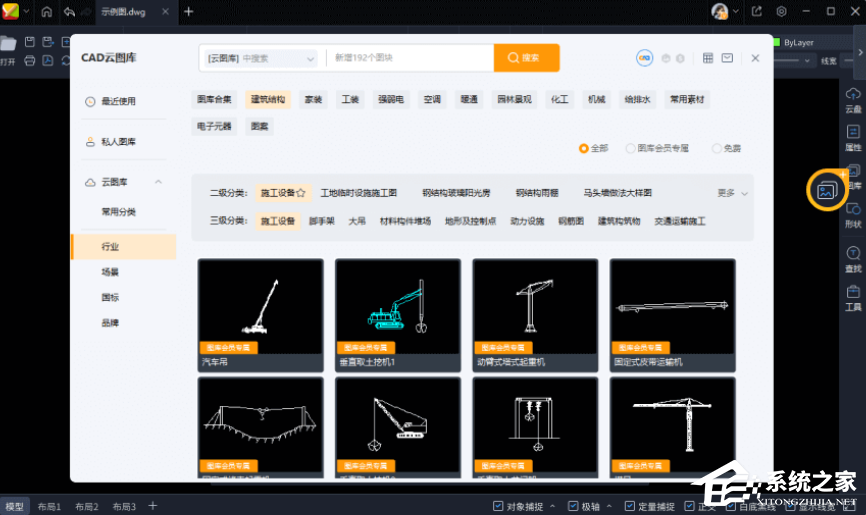Open 最近使用 in sidebar

(x=118, y=101)
